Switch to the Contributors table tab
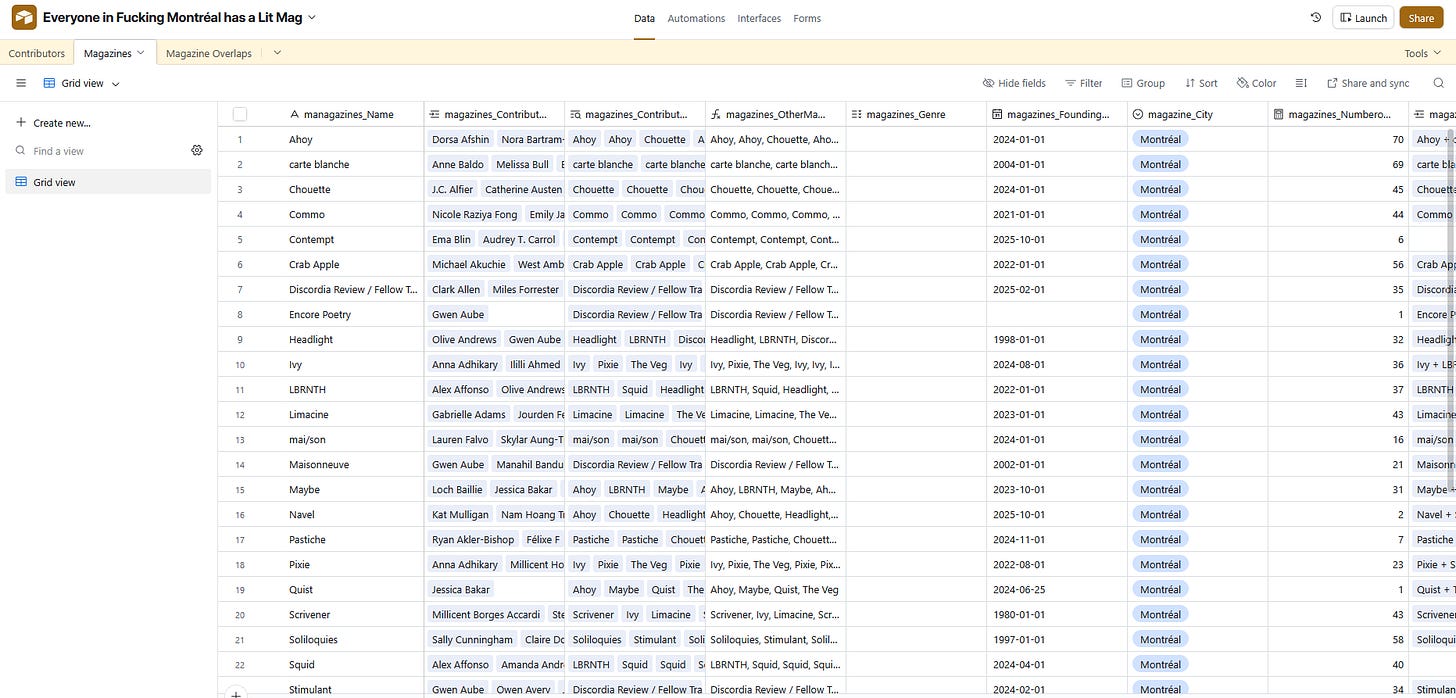 [37, 53]
